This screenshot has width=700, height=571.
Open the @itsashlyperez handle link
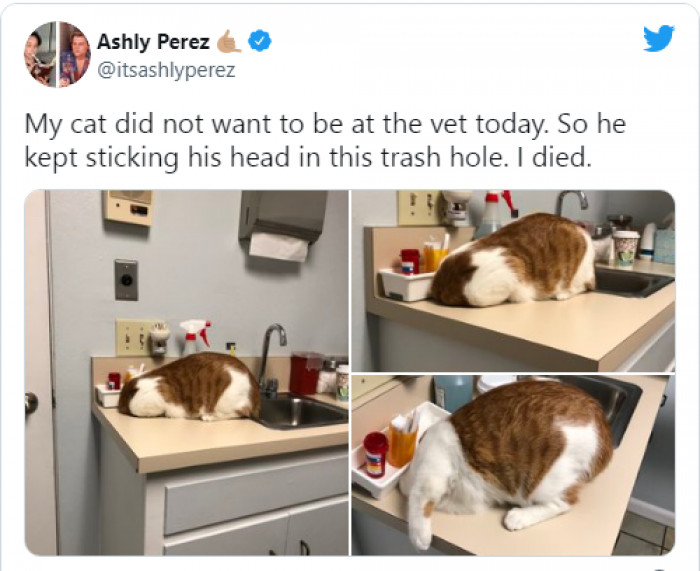pos(166,71)
